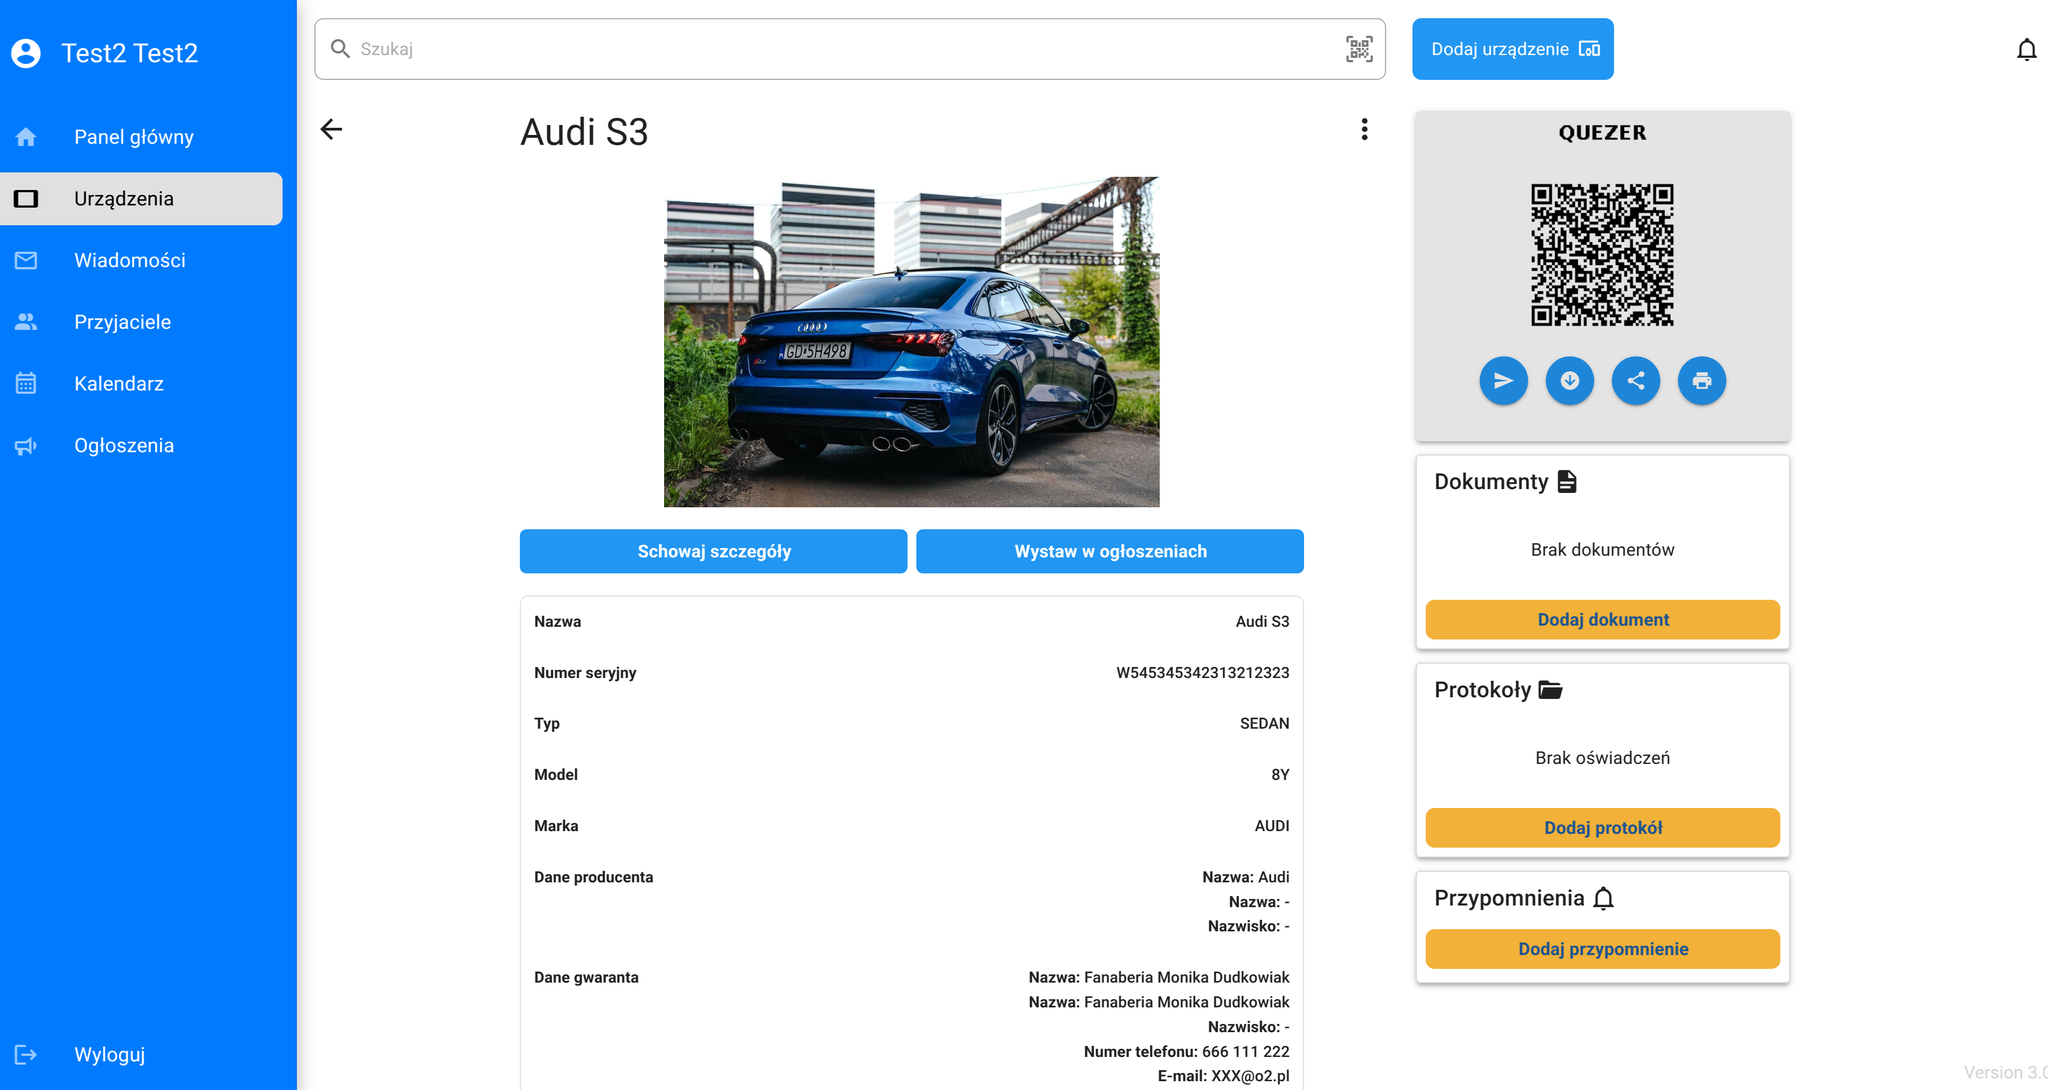Image resolution: width=2048 pixels, height=1090 pixels.
Task: Click the Brak dokumentów text
Action: click(x=1602, y=550)
